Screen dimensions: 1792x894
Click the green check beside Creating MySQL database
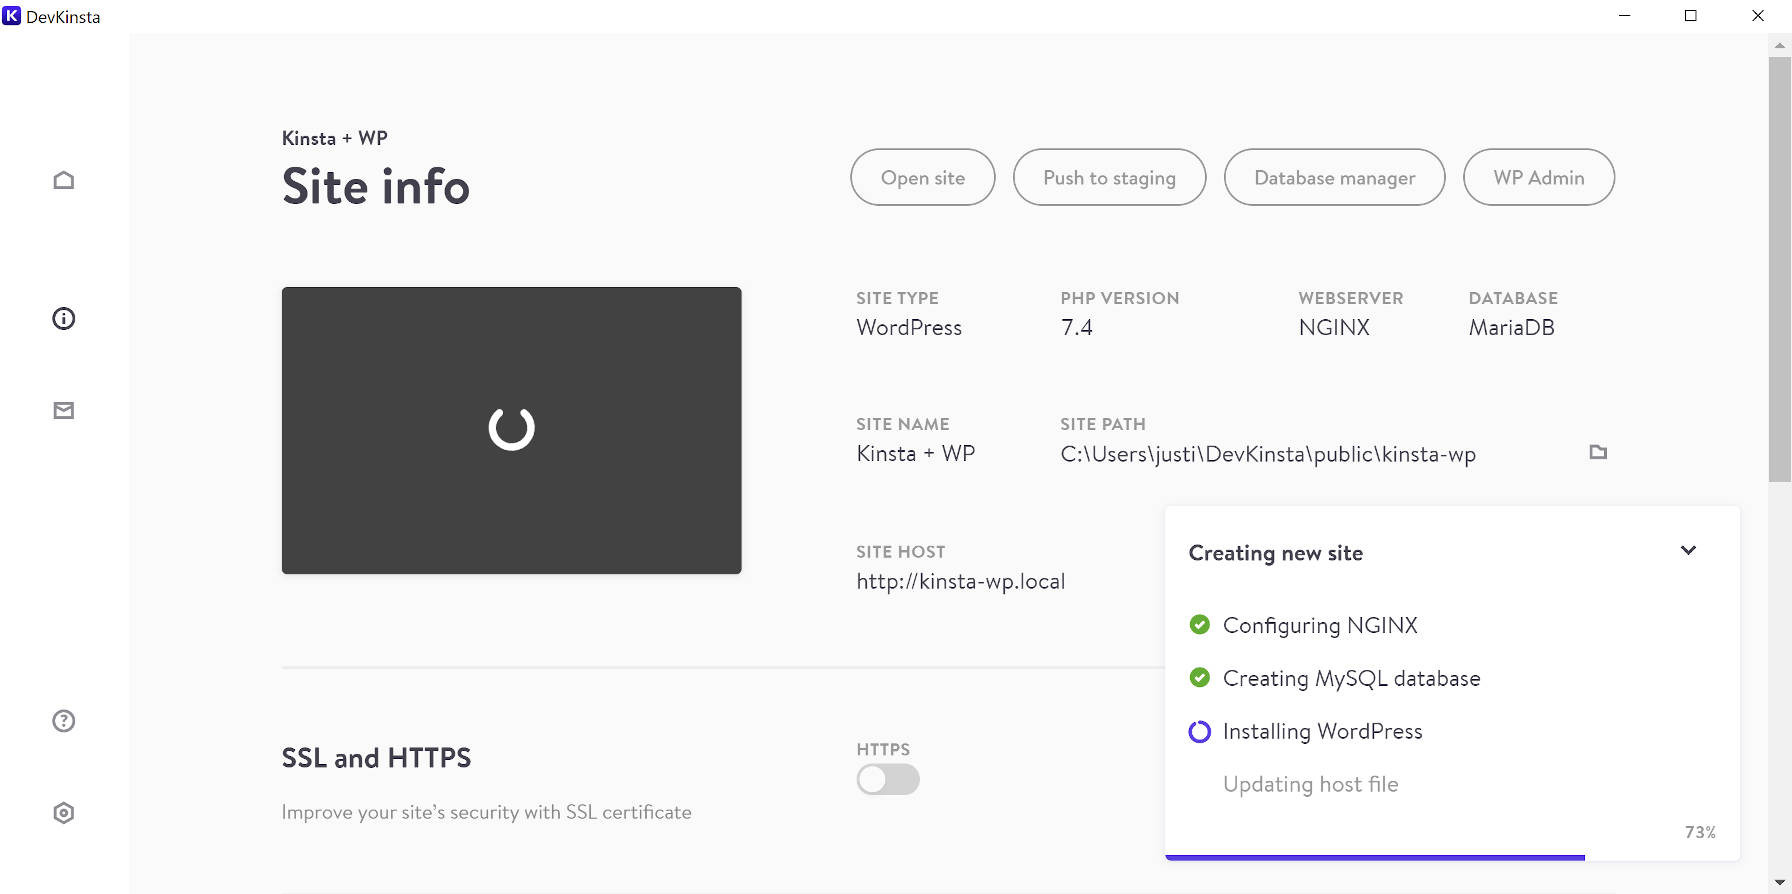(x=1200, y=678)
